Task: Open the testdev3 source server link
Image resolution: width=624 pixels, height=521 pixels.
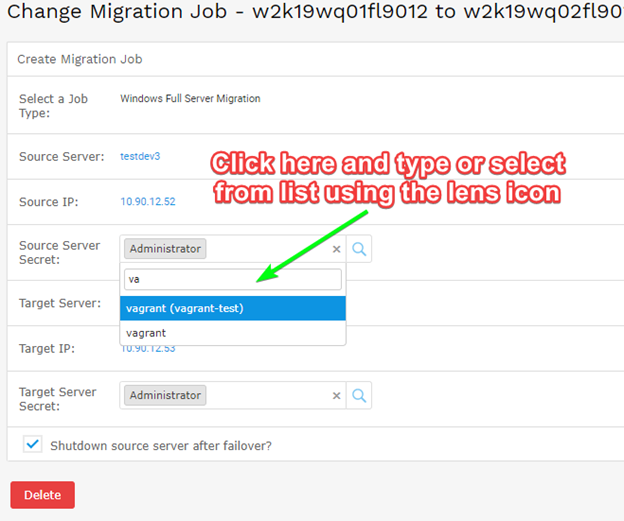Action: [x=140, y=156]
